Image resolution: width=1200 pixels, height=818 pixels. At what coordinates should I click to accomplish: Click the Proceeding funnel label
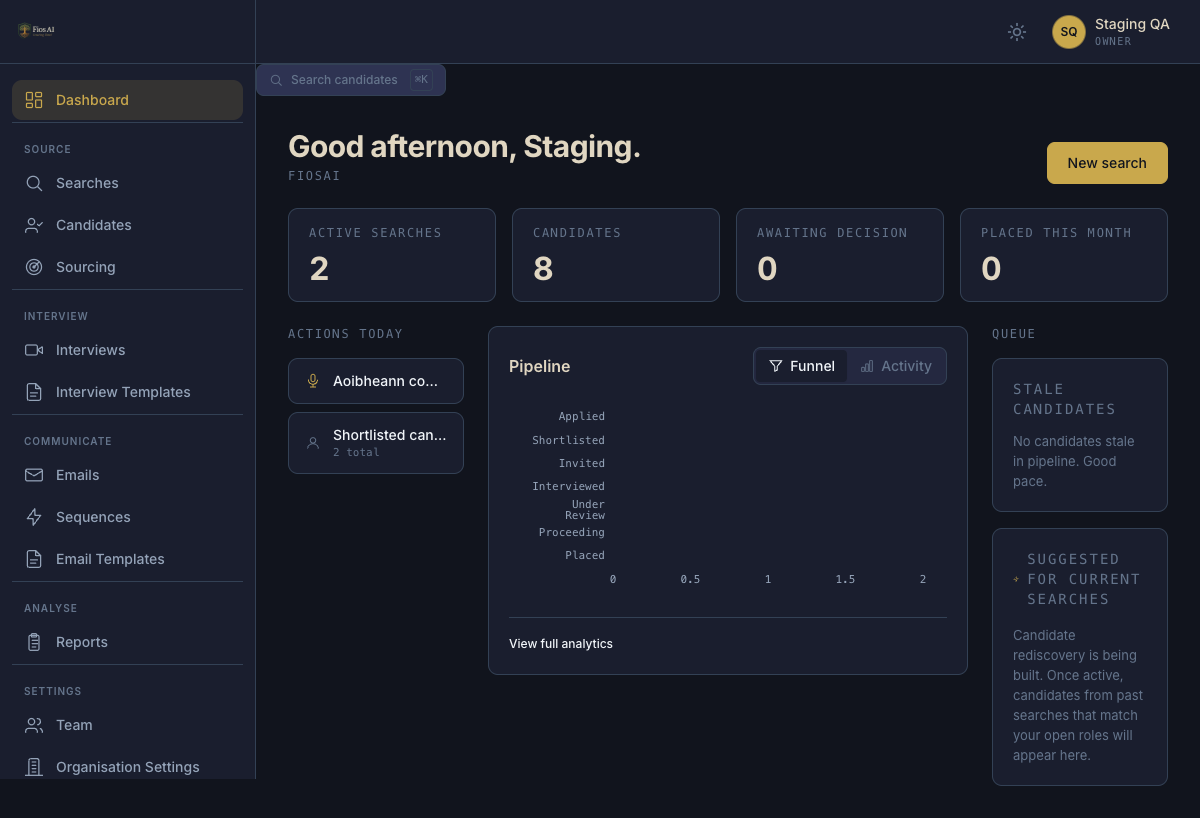[572, 533]
